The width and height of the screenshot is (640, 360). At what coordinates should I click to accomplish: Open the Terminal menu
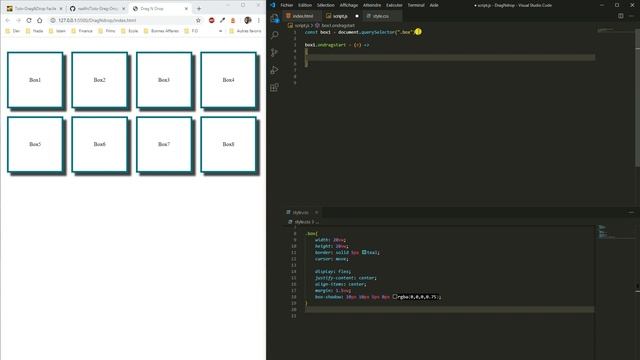coord(416,5)
